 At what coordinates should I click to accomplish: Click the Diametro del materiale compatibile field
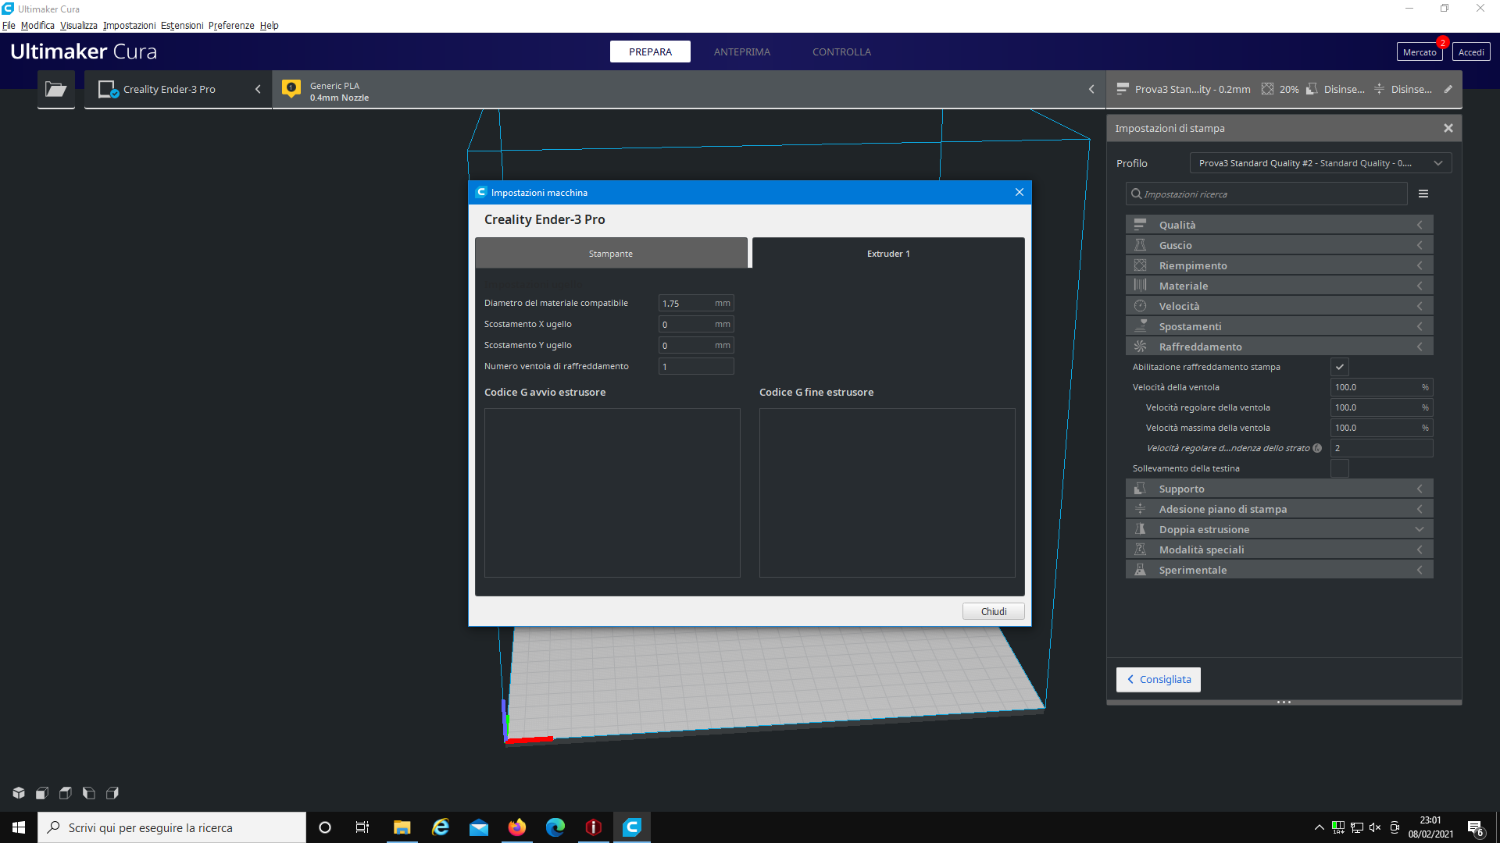coord(686,303)
